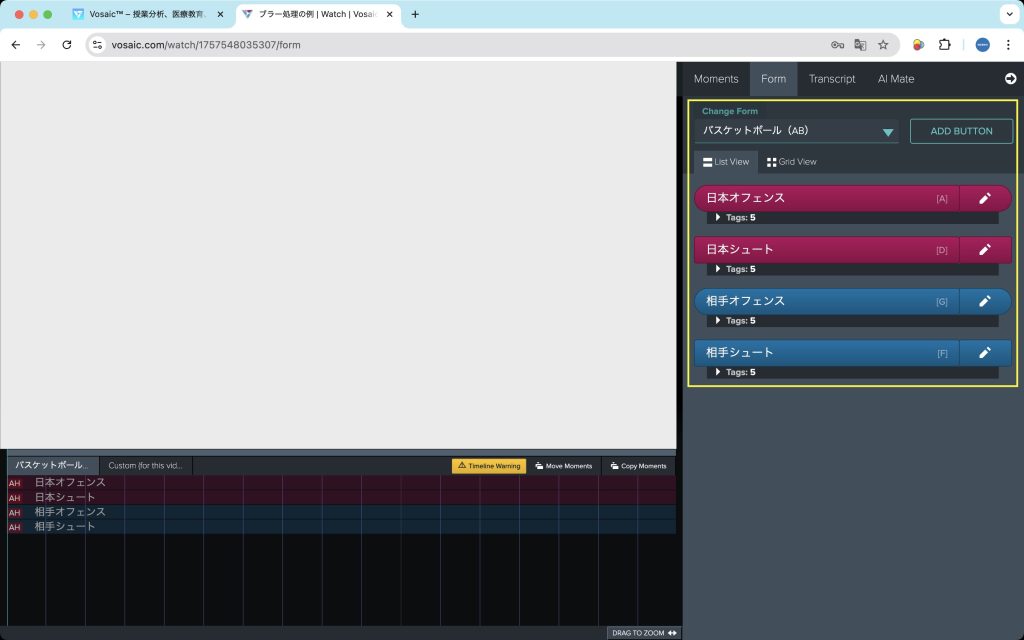Click the Timeline Warning indicator
Screen dimensions: 1024x640
489,466
